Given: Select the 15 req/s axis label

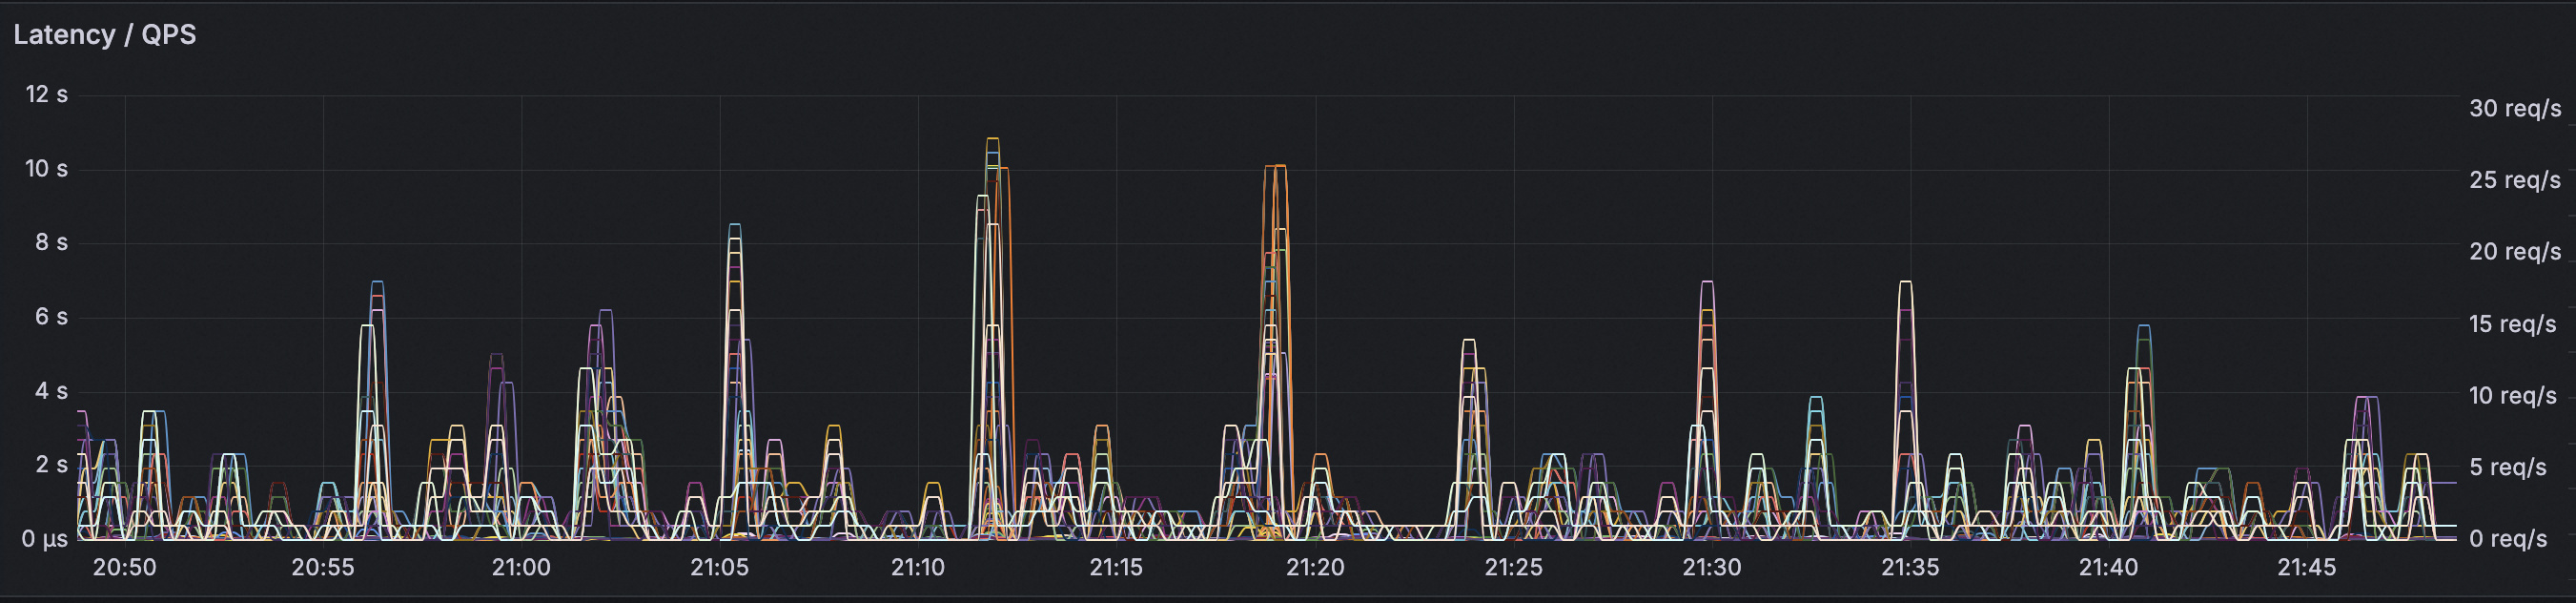Looking at the screenshot, I should tap(2513, 324).
